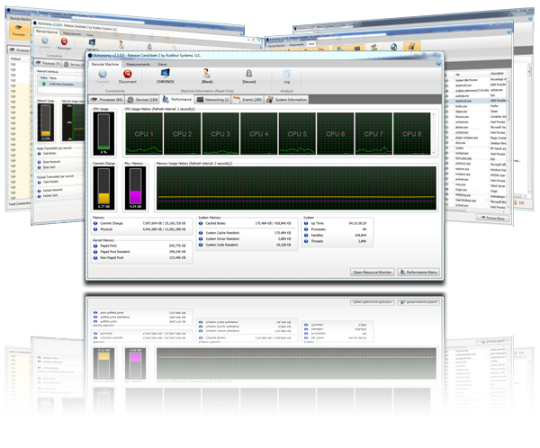Click the magenta Phy. Memory gauge
The height and width of the screenshot is (448, 540).
tap(135, 188)
